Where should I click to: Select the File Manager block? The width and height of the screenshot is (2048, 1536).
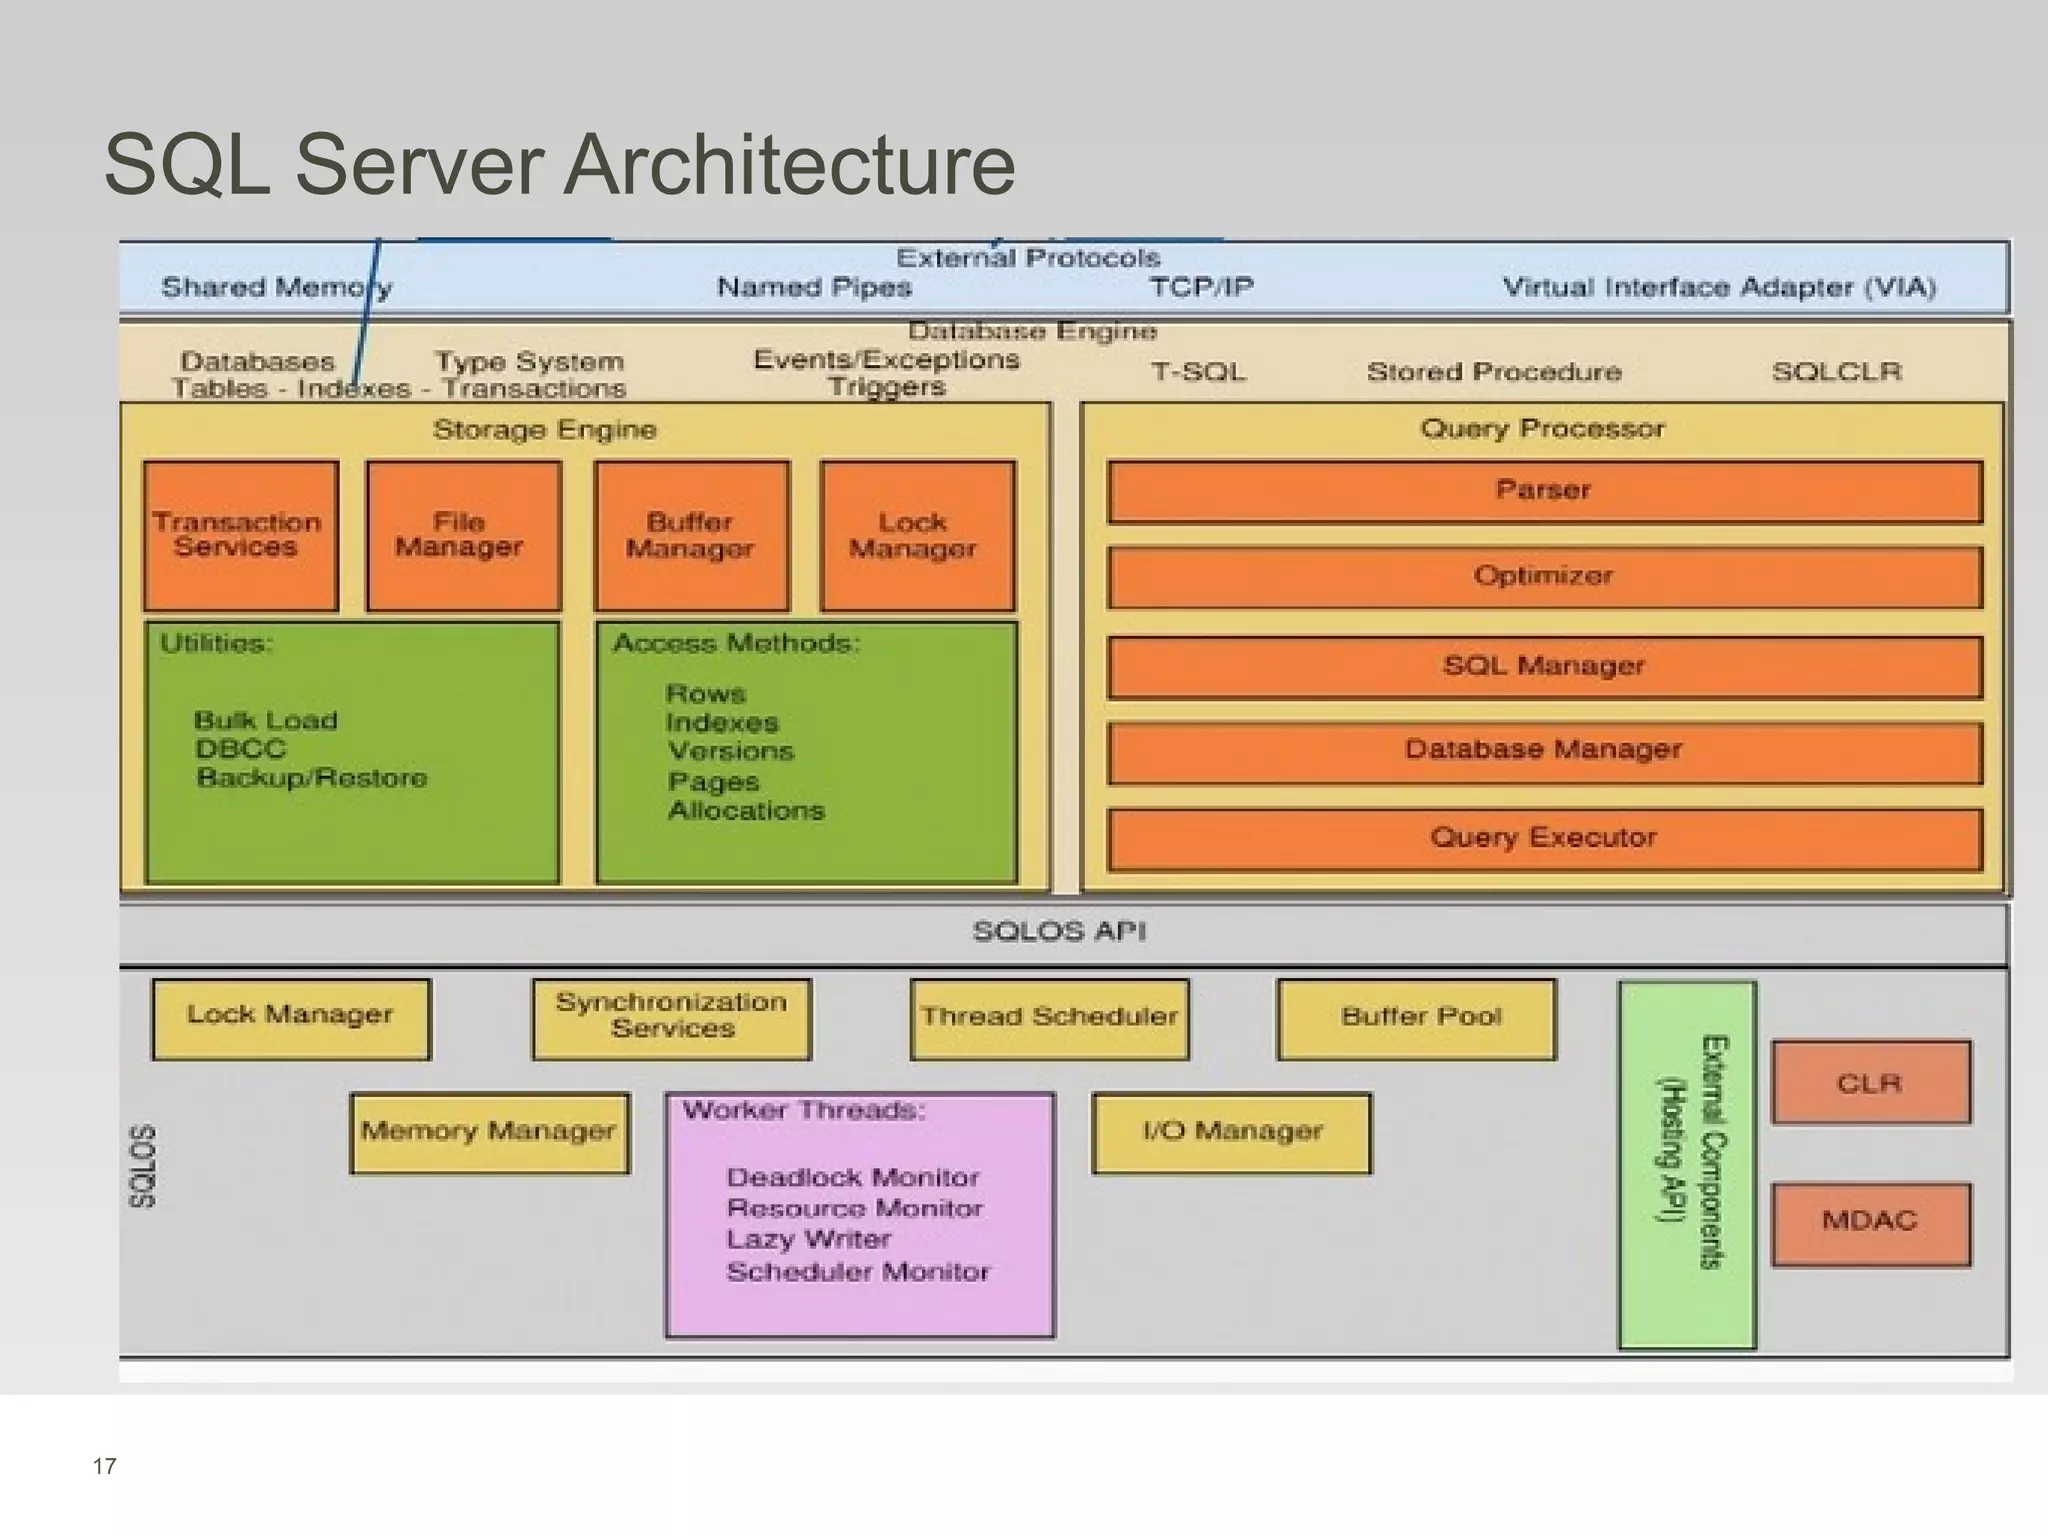pyautogui.click(x=463, y=535)
